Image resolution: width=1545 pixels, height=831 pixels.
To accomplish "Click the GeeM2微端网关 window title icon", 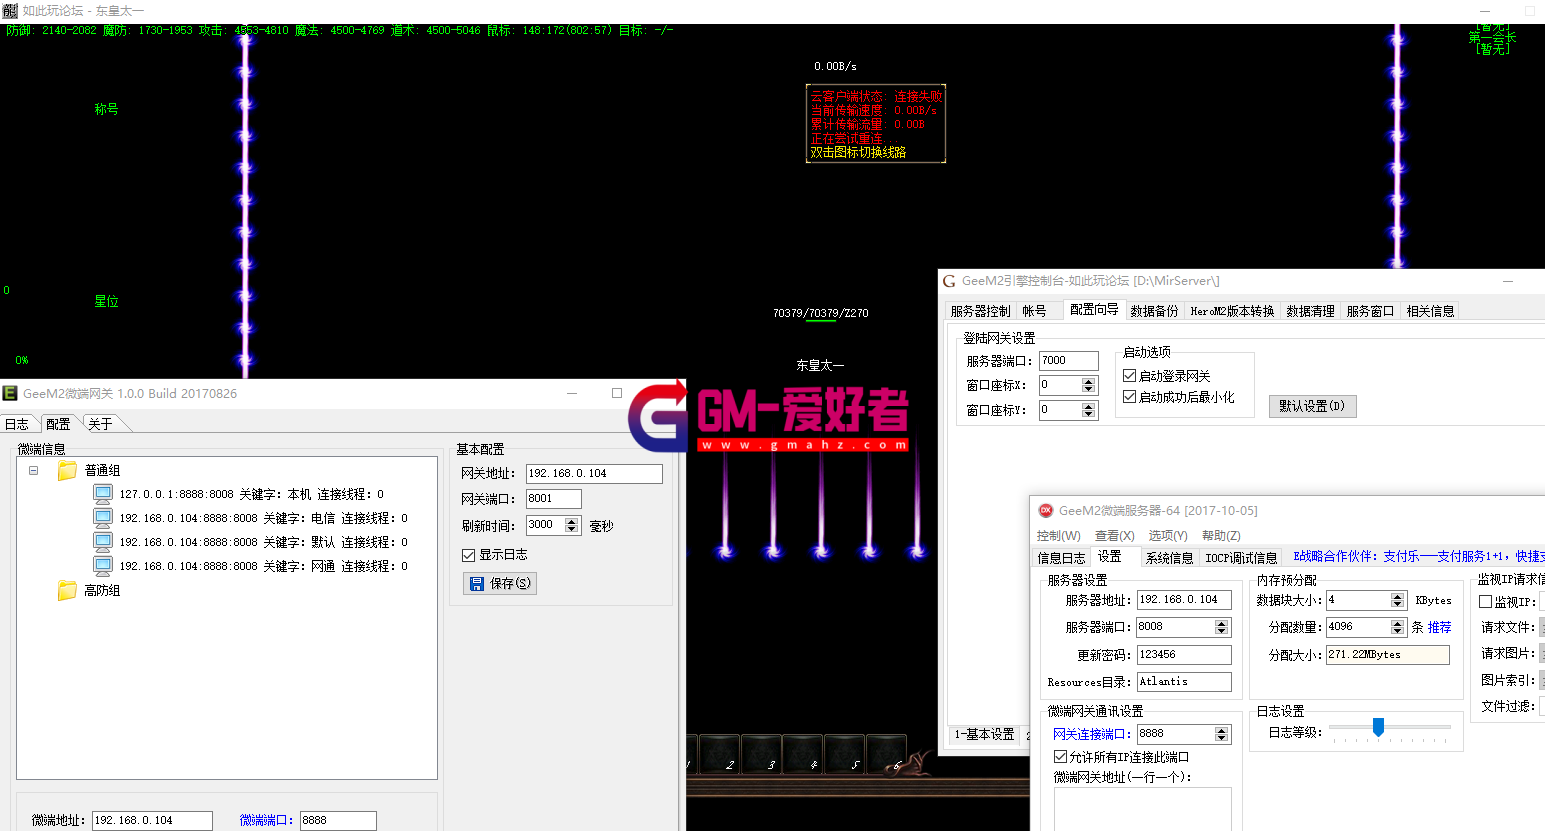I will click(x=10, y=393).
